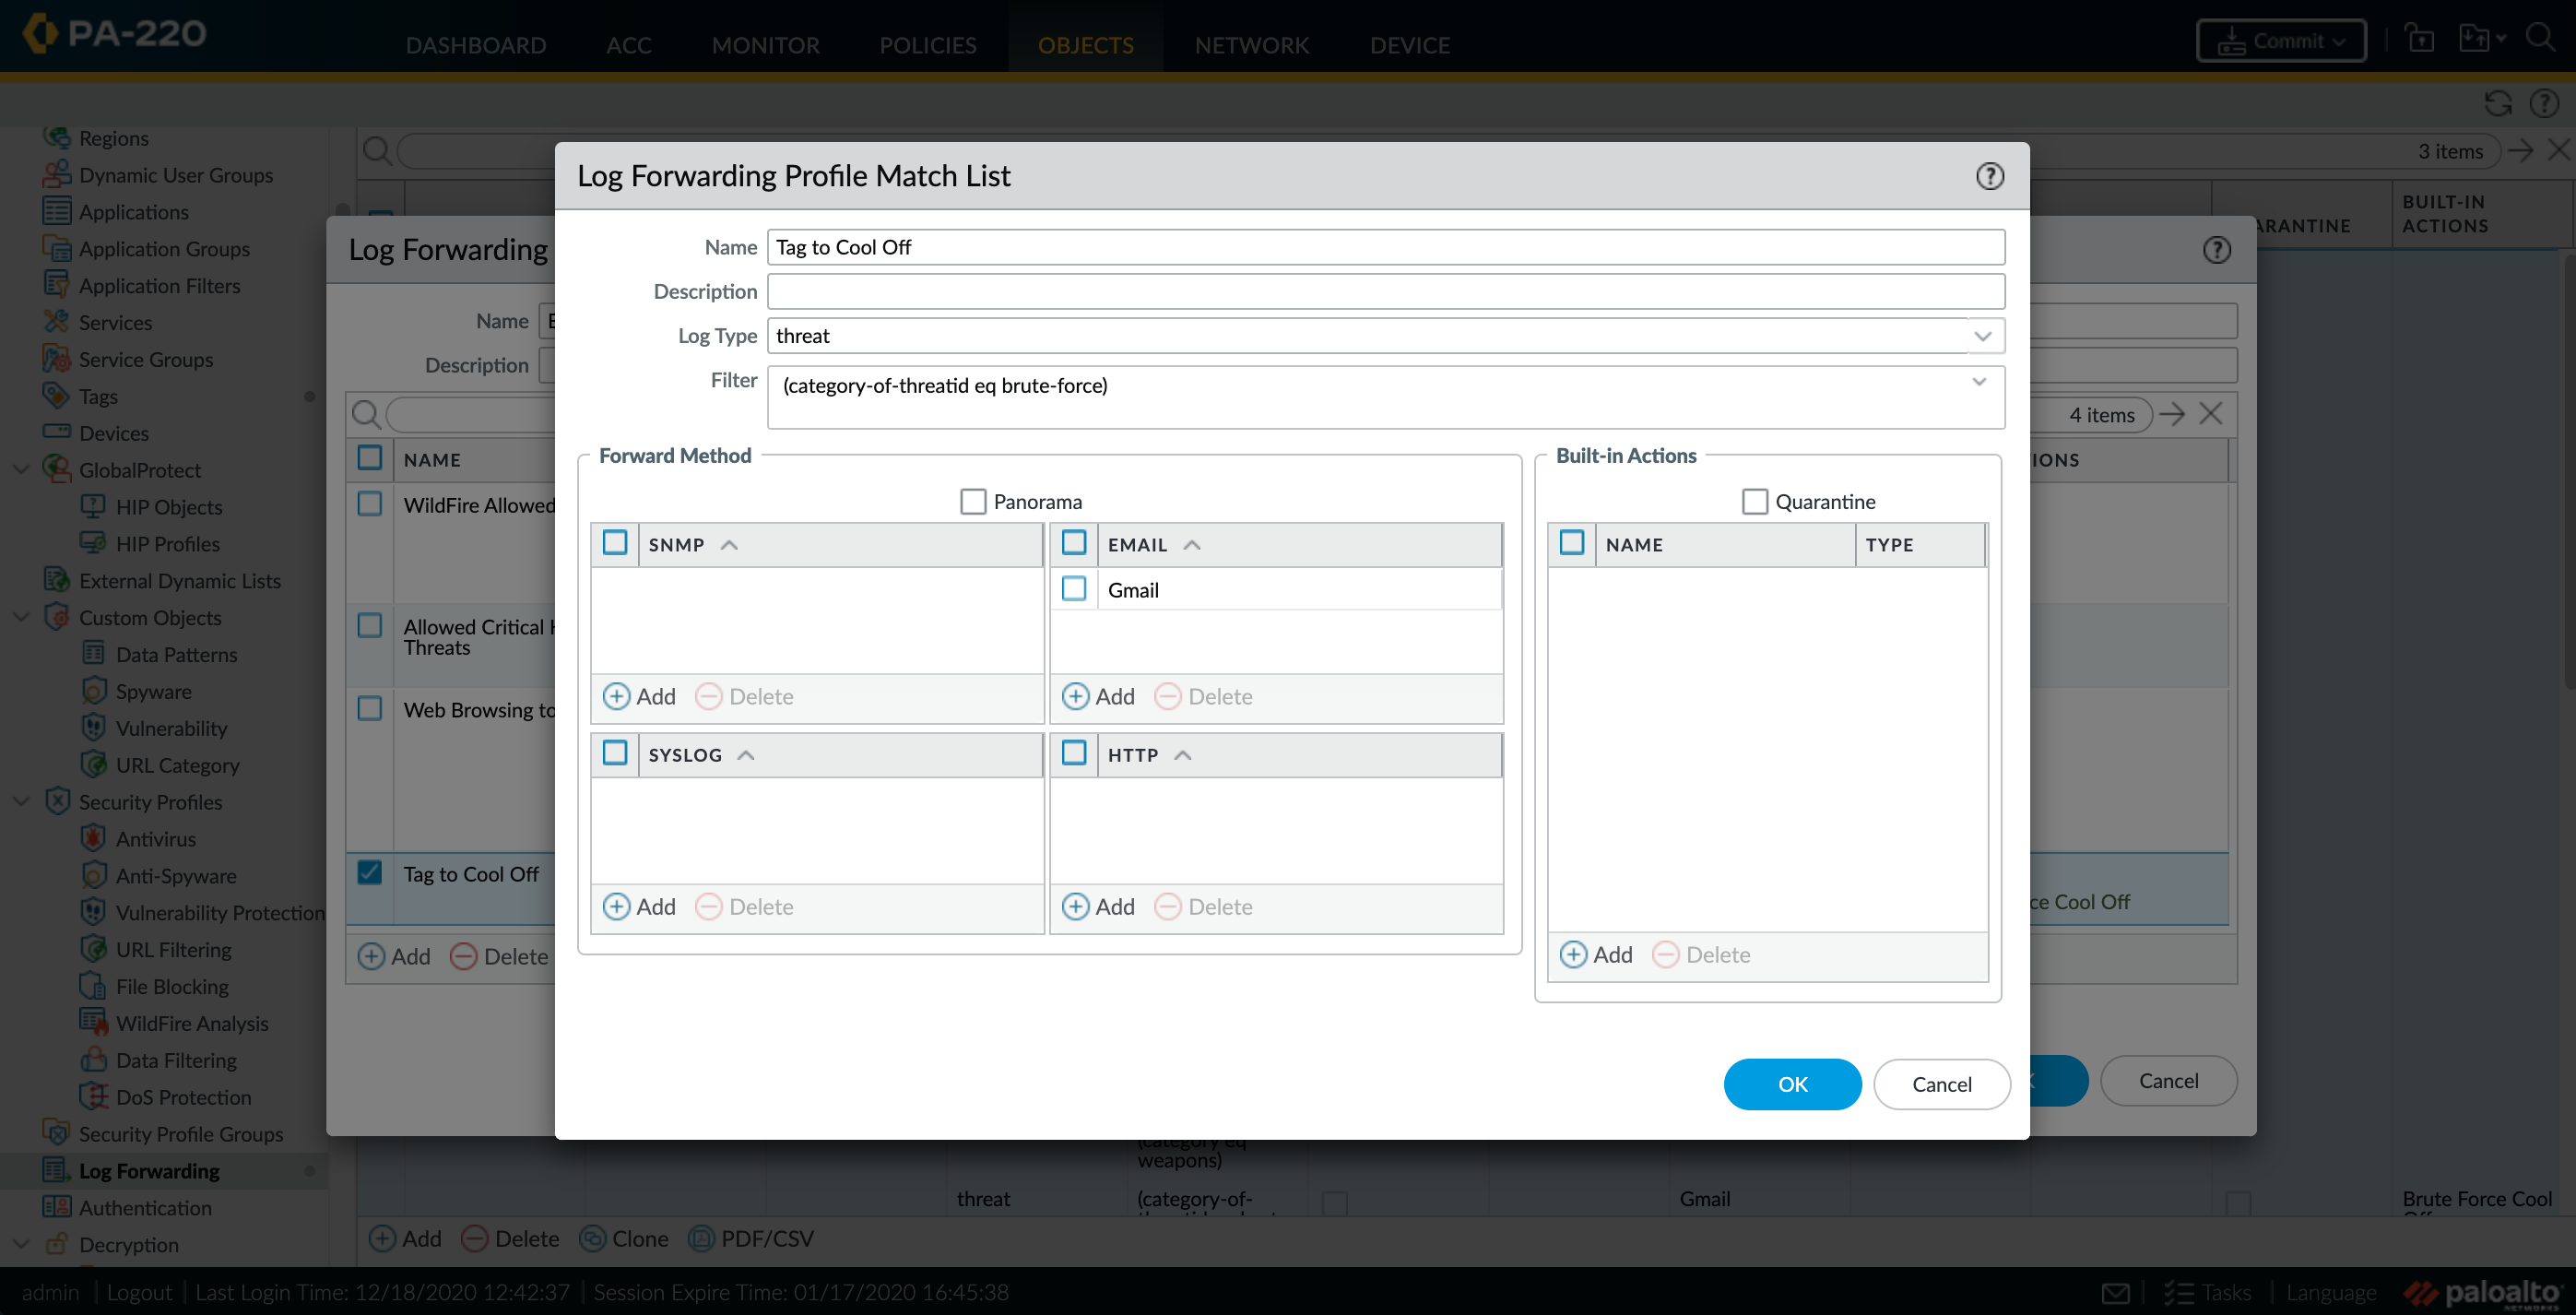Select the POLICIES menu tab
This screenshot has height=1315, width=2576.
click(927, 43)
